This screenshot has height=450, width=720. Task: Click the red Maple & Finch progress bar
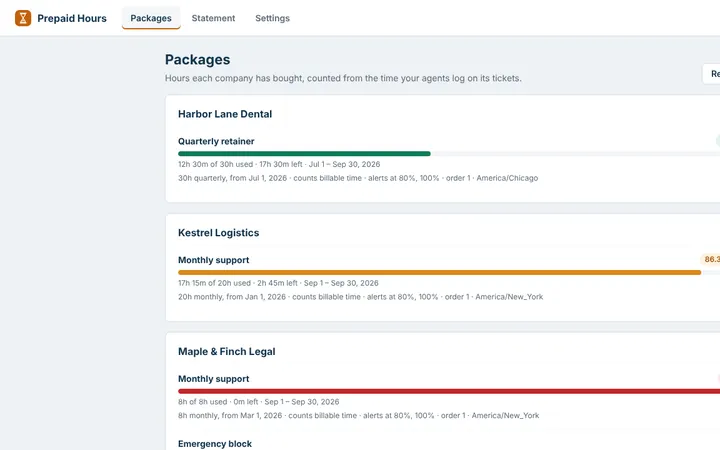coord(449,391)
